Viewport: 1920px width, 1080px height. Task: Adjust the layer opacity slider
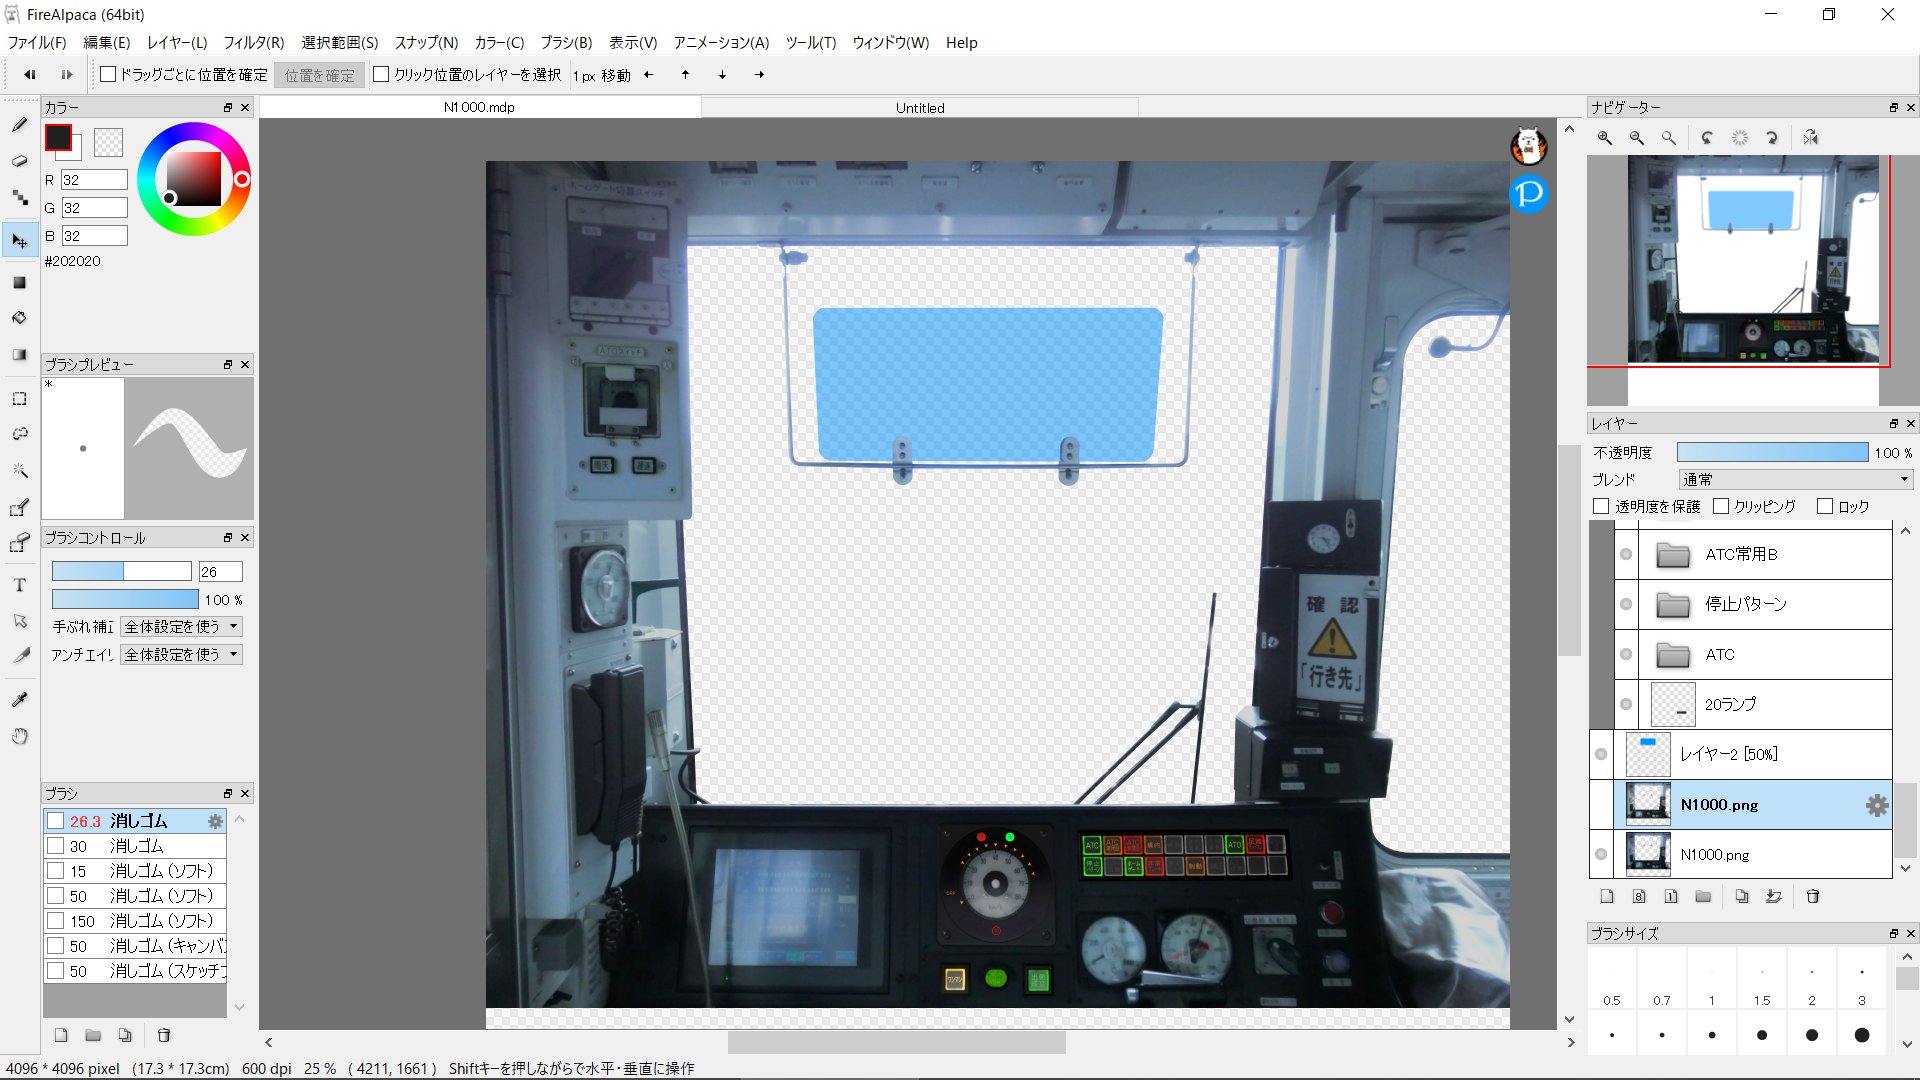1772,453
